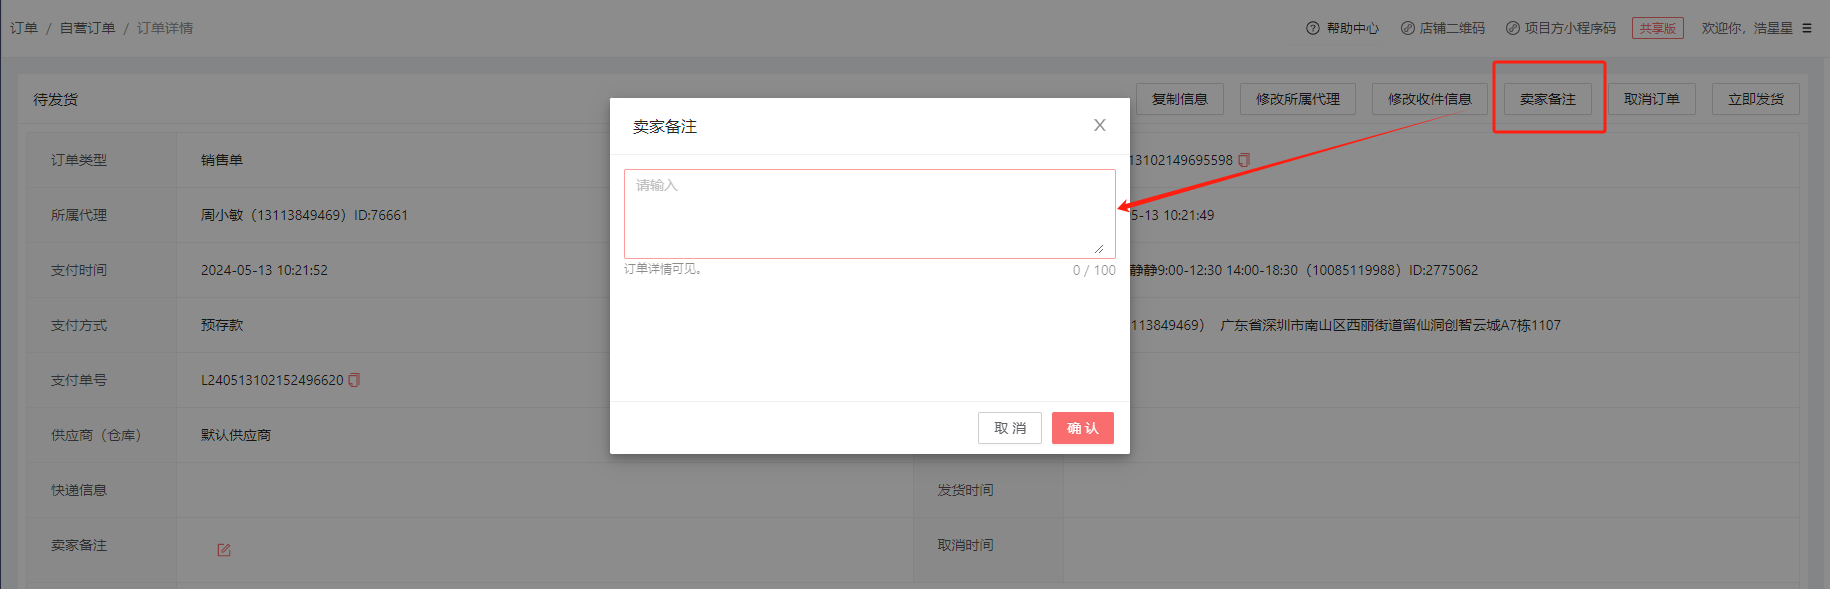Navigate to 自营订单 breadcrumb
This screenshot has width=1830, height=589.
(87, 28)
